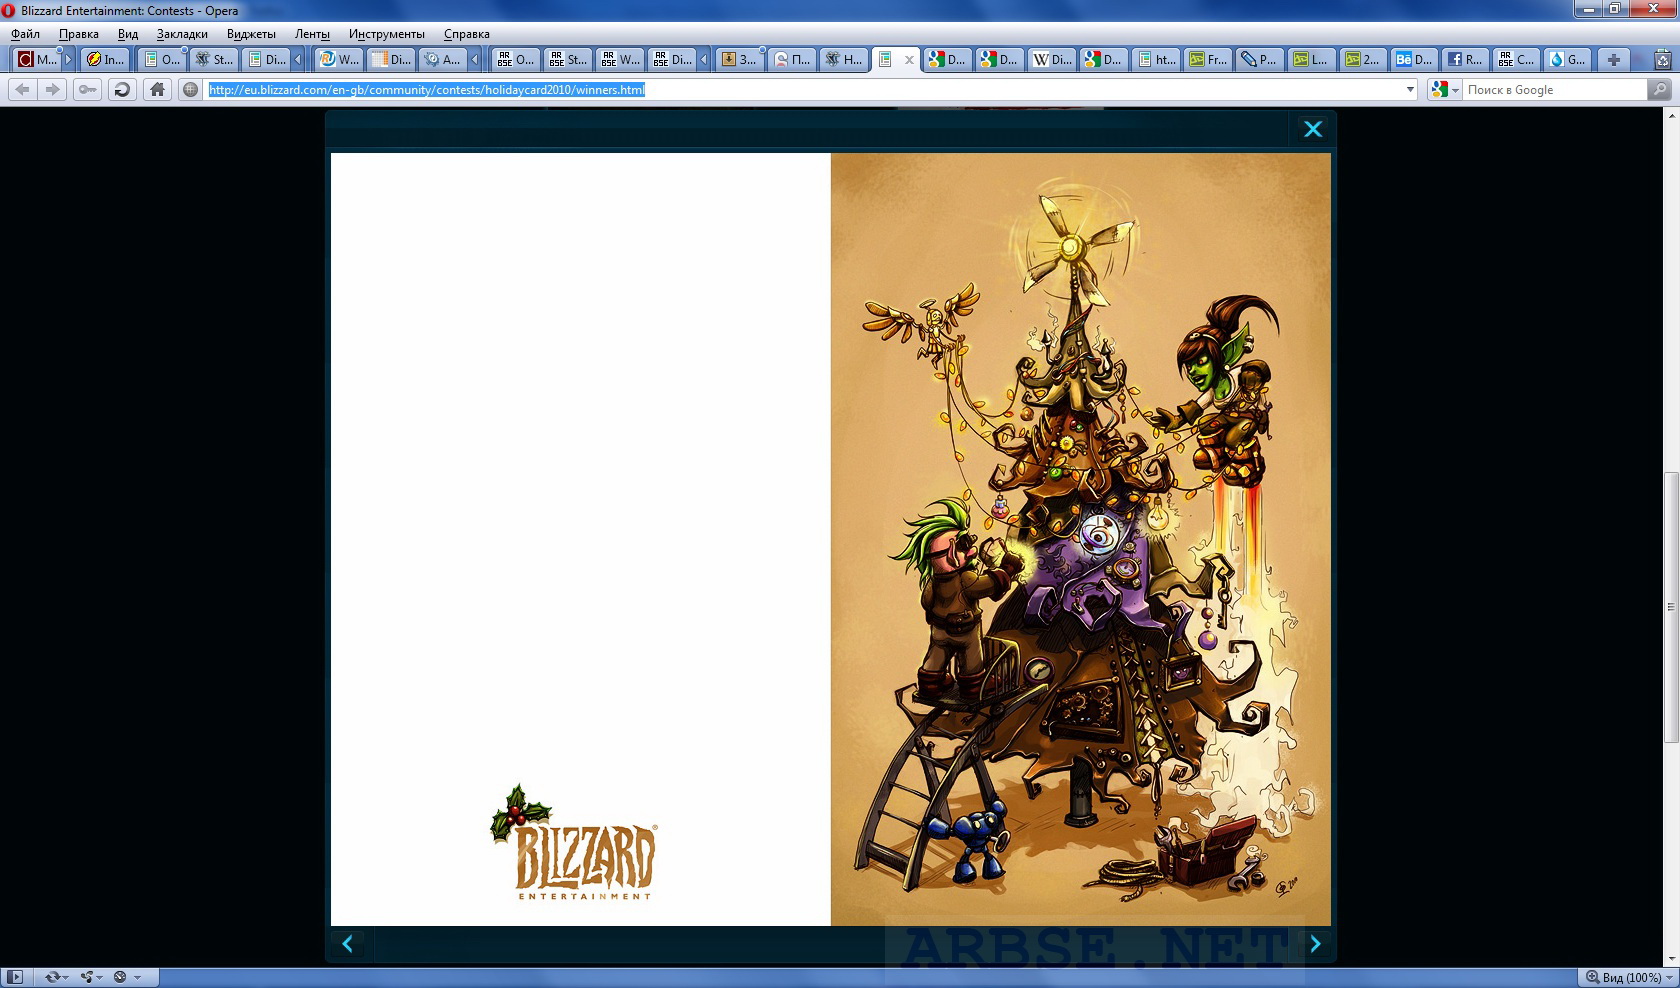
Task: Show the previous winner image with left arrow
Action: 348,944
